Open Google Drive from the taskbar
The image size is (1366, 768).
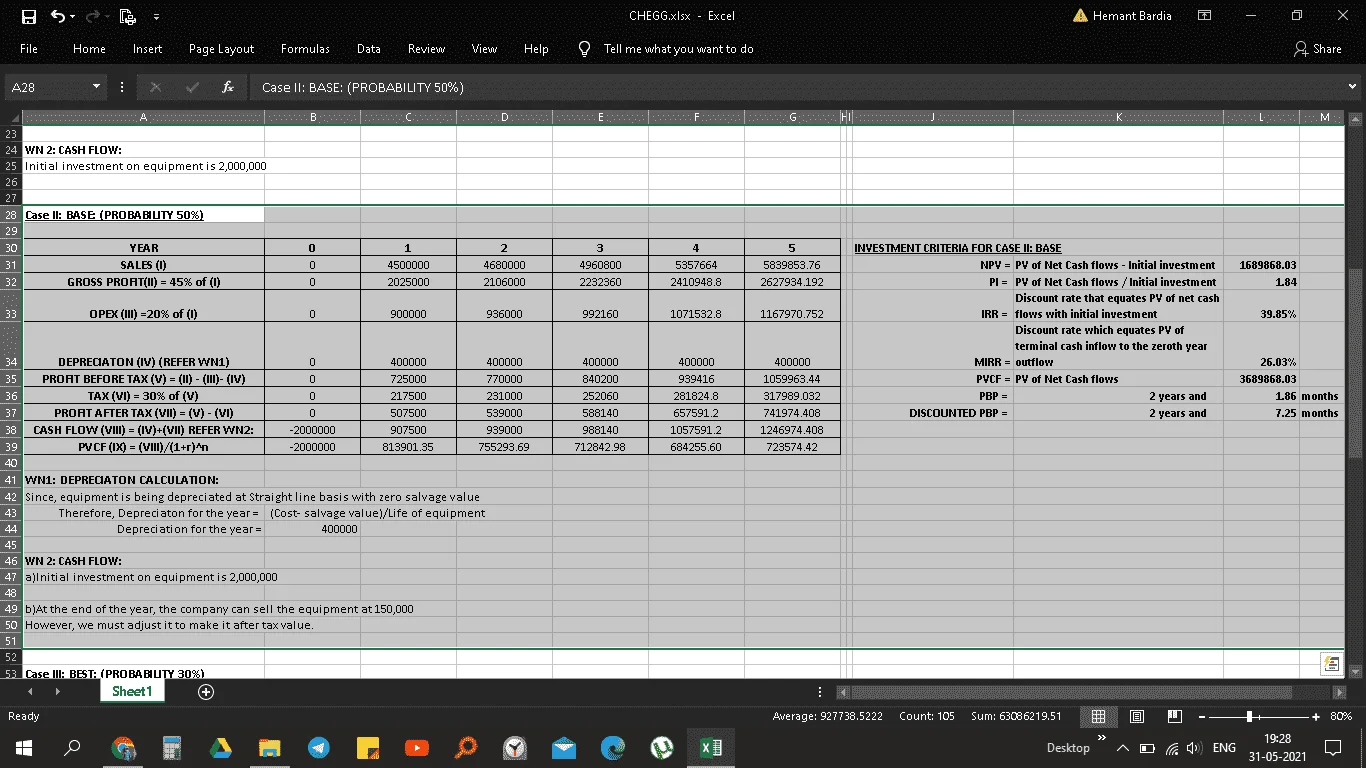(x=220, y=747)
